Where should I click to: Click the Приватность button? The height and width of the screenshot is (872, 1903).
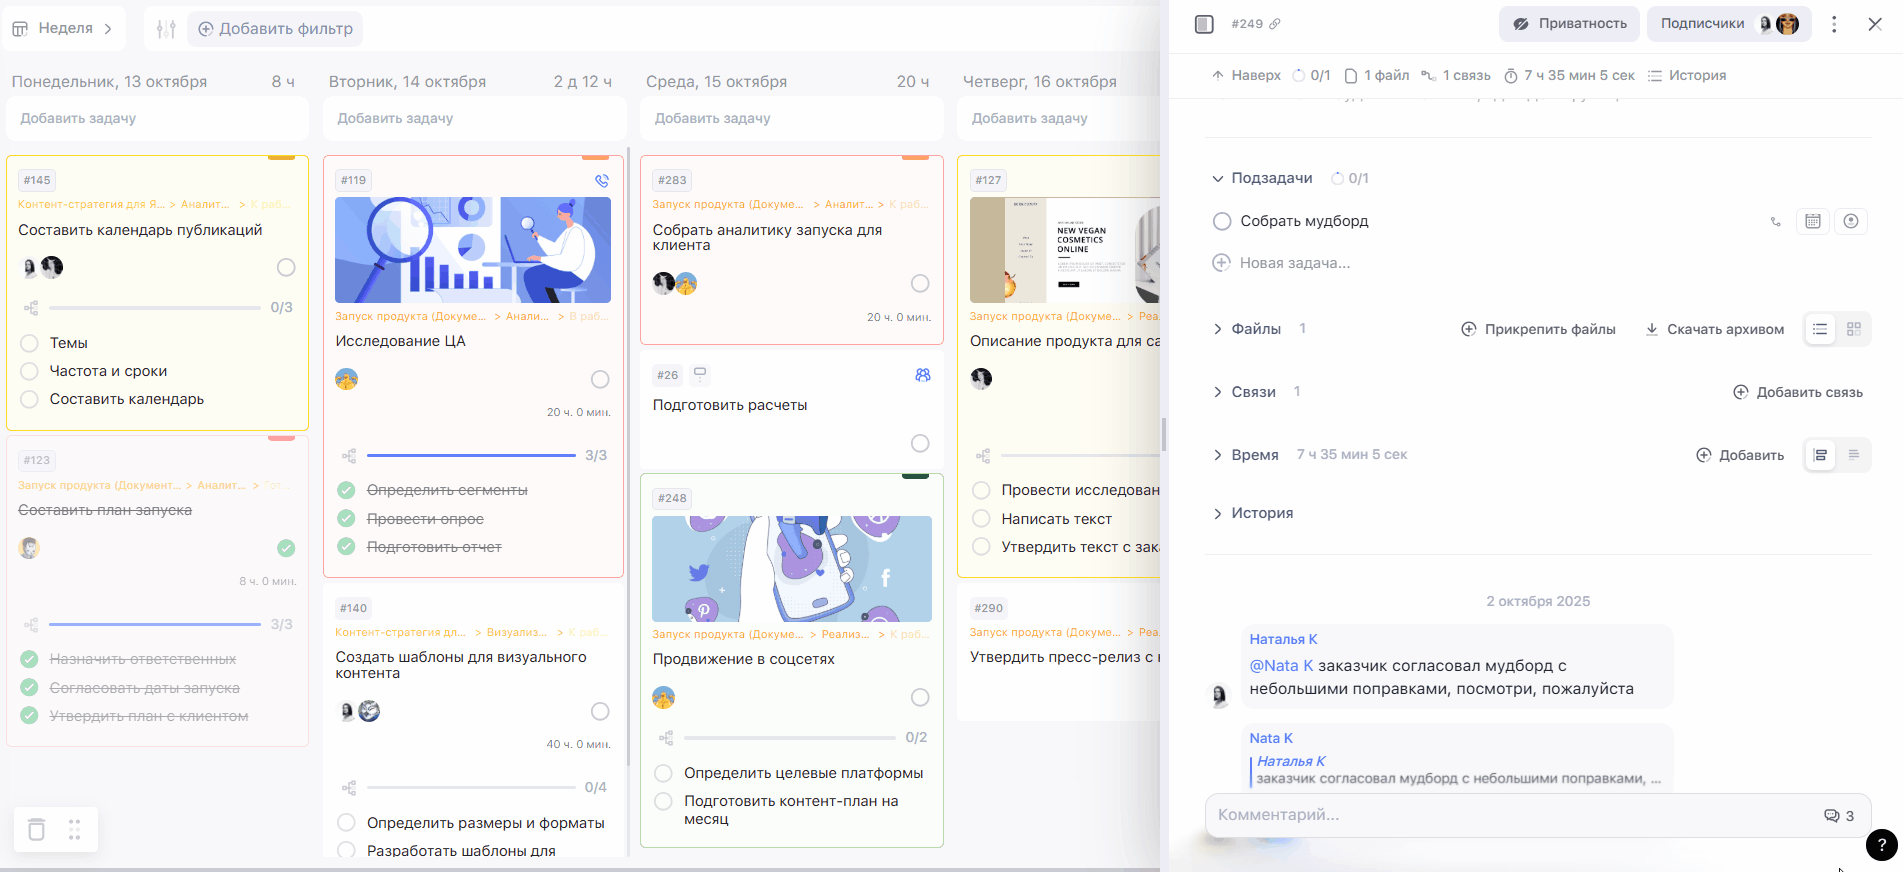point(1569,24)
